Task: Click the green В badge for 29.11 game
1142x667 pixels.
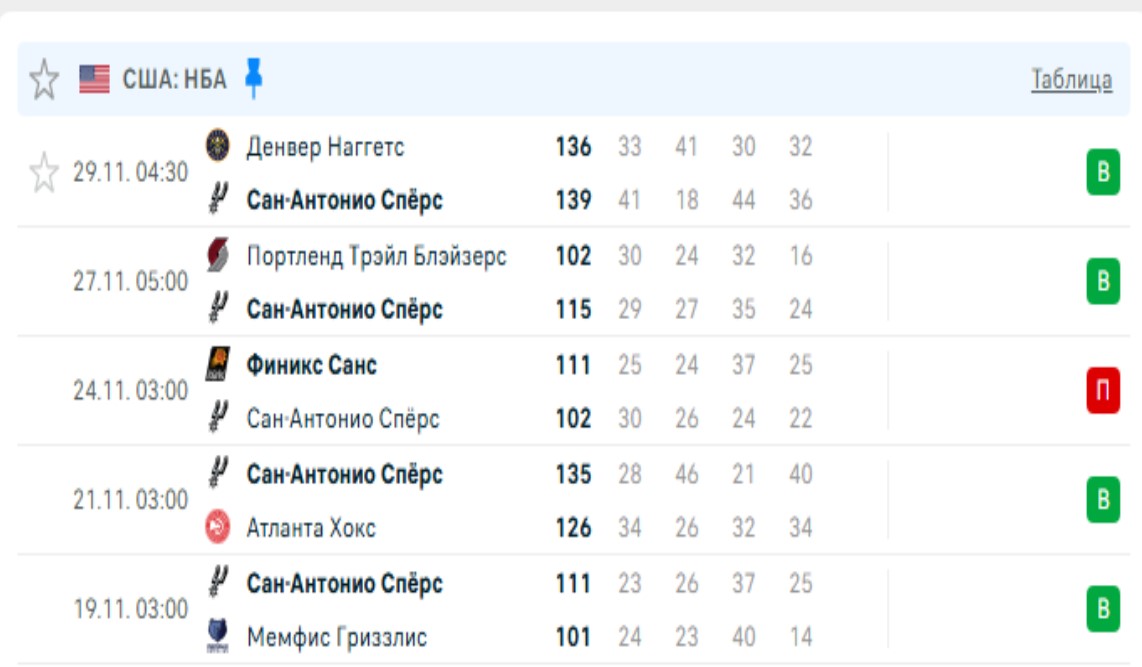Action: click(x=1103, y=174)
